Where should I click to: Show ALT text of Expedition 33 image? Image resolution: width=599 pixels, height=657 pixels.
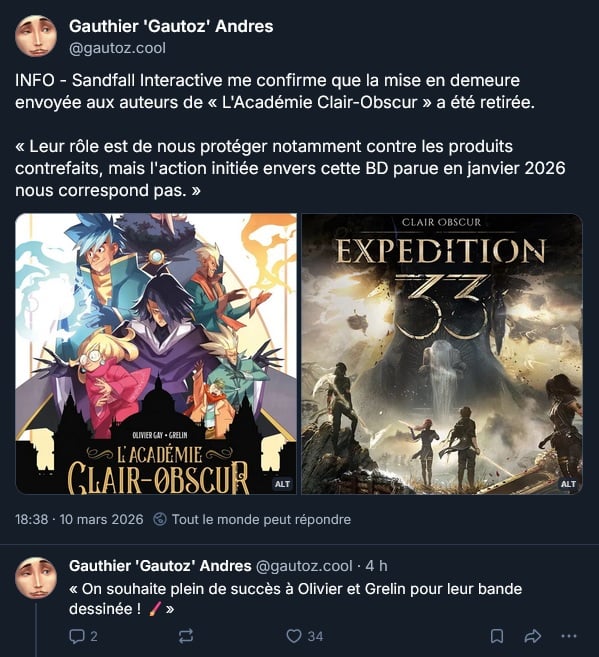click(568, 484)
